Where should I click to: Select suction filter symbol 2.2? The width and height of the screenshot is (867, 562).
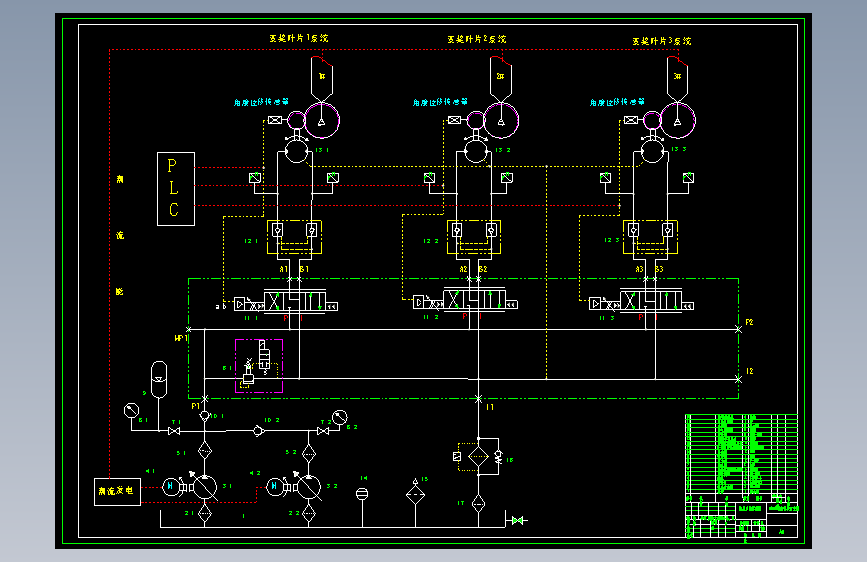[x=309, y=513]
